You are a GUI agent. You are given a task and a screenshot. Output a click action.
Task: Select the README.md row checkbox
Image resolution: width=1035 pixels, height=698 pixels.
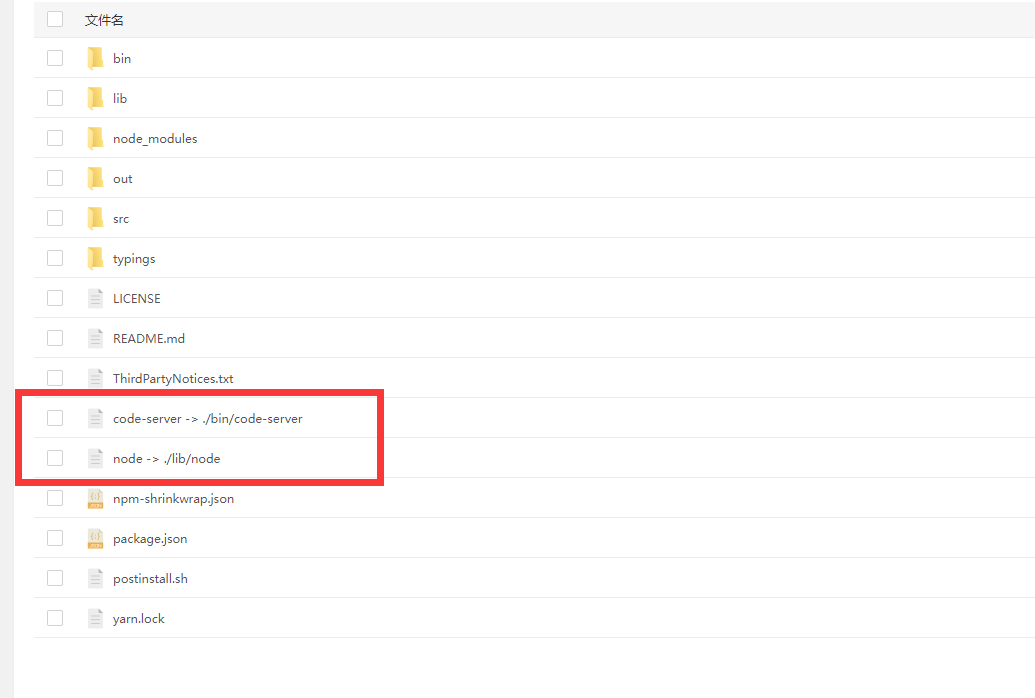(55, 338)
